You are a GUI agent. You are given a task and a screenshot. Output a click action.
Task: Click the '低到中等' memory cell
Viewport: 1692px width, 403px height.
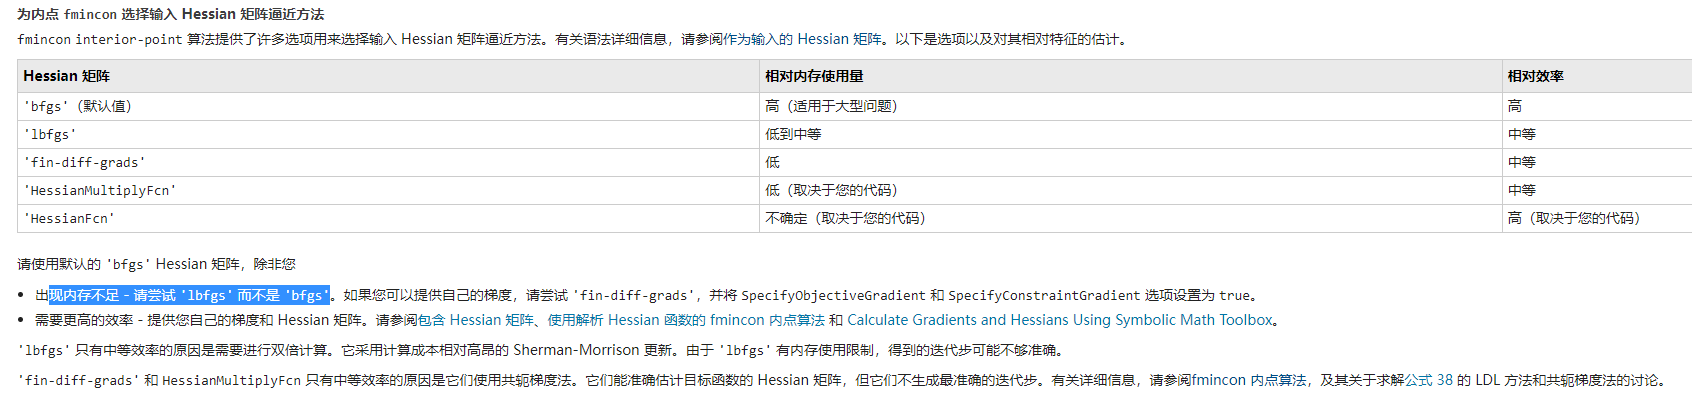pyautogui.click(x=793, y=134)
